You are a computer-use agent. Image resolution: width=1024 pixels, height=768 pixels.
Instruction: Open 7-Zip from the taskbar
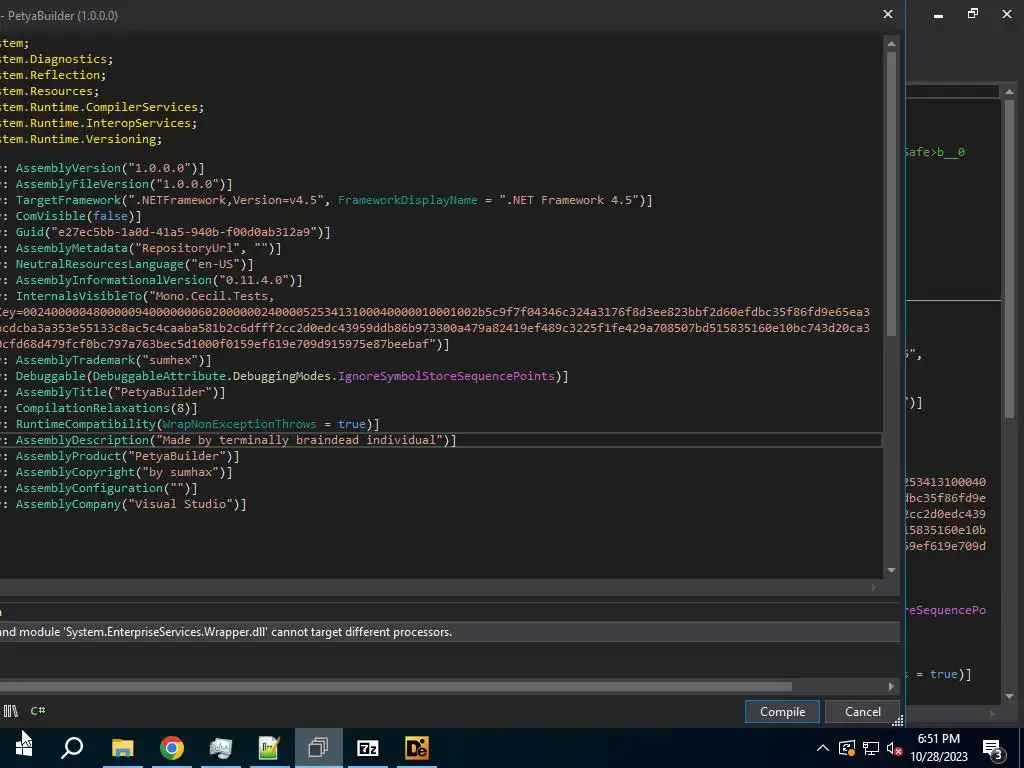(x=368, y=748)
